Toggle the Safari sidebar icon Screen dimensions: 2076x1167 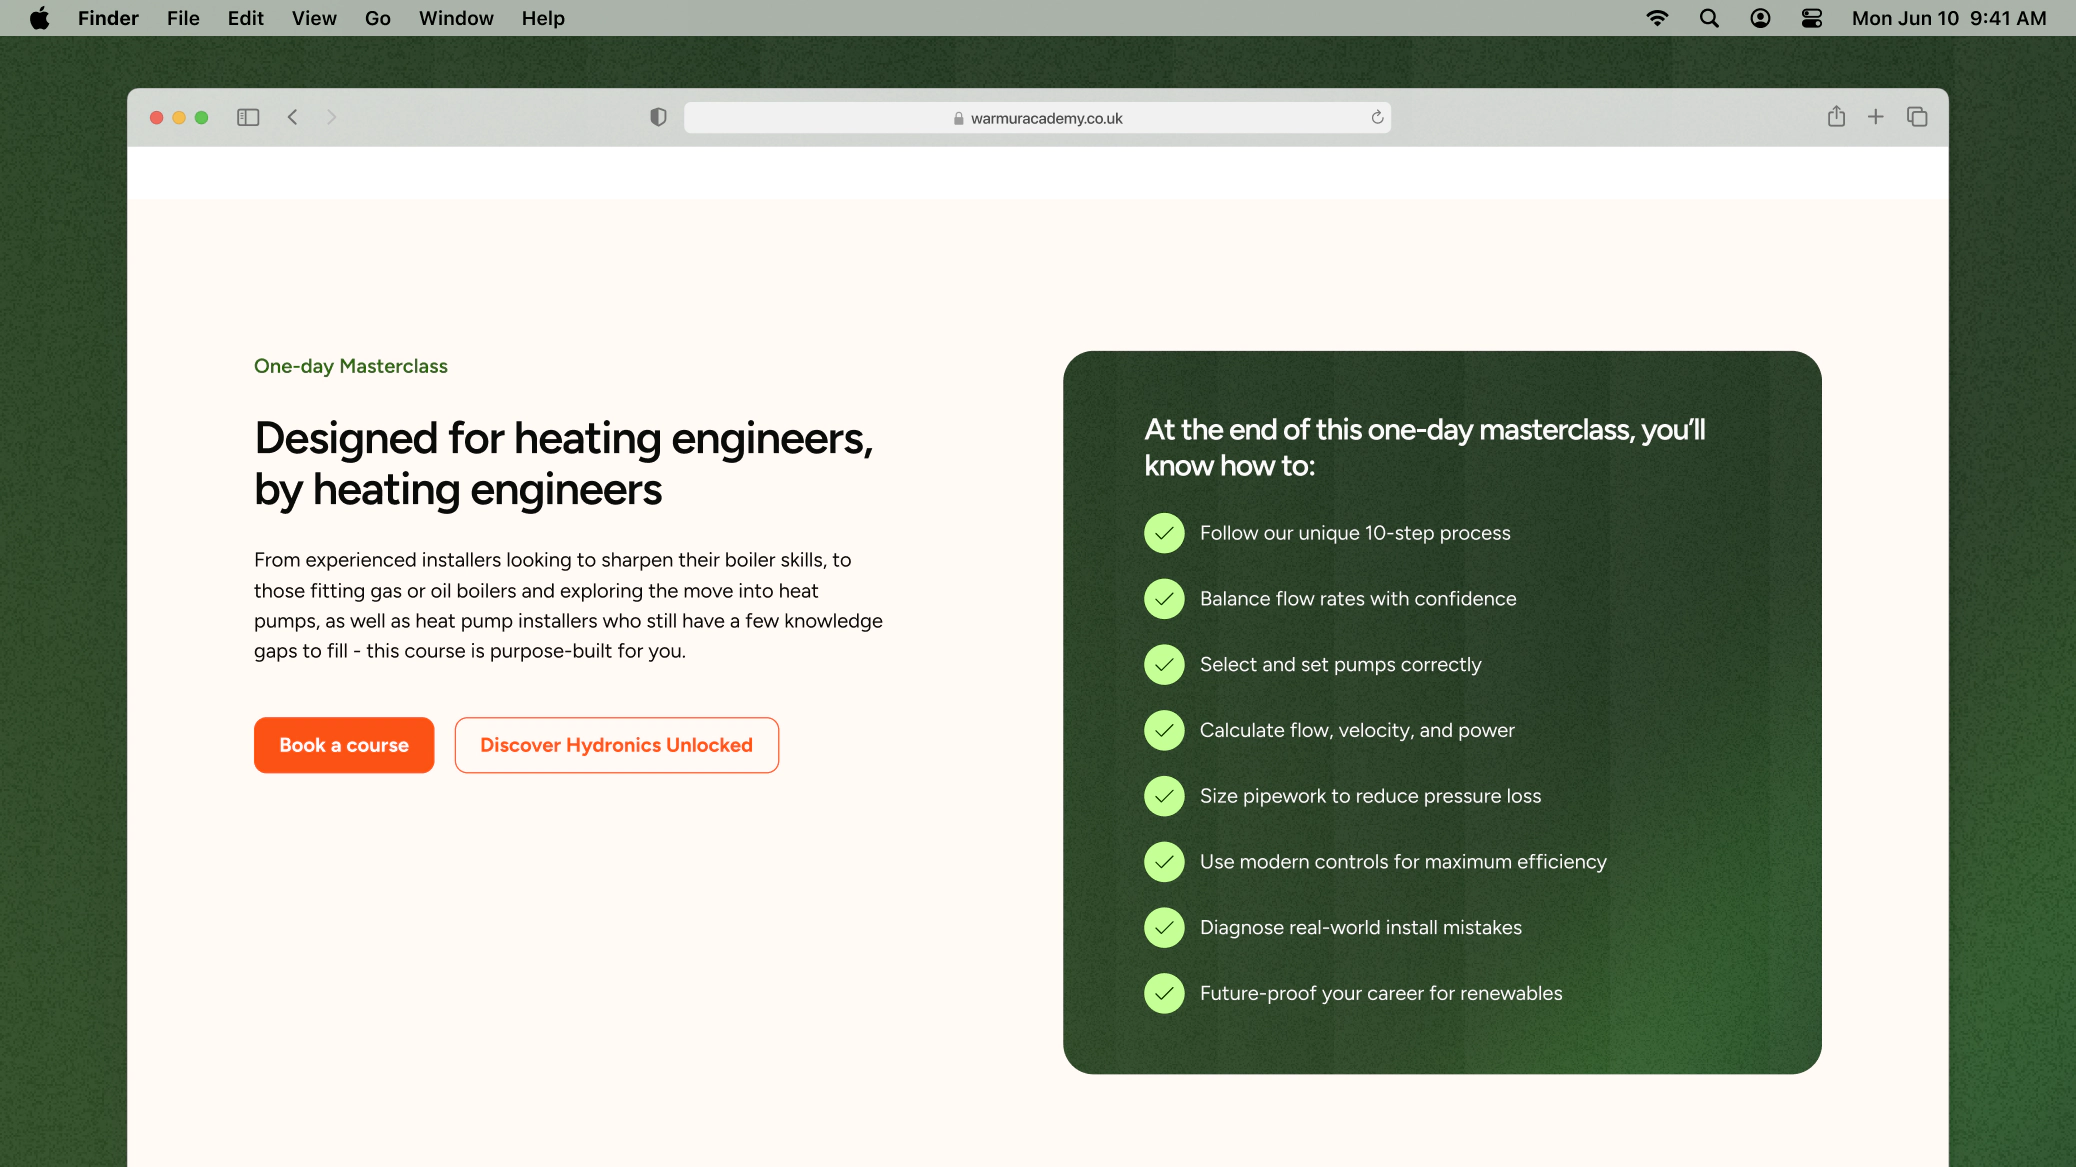248,117
